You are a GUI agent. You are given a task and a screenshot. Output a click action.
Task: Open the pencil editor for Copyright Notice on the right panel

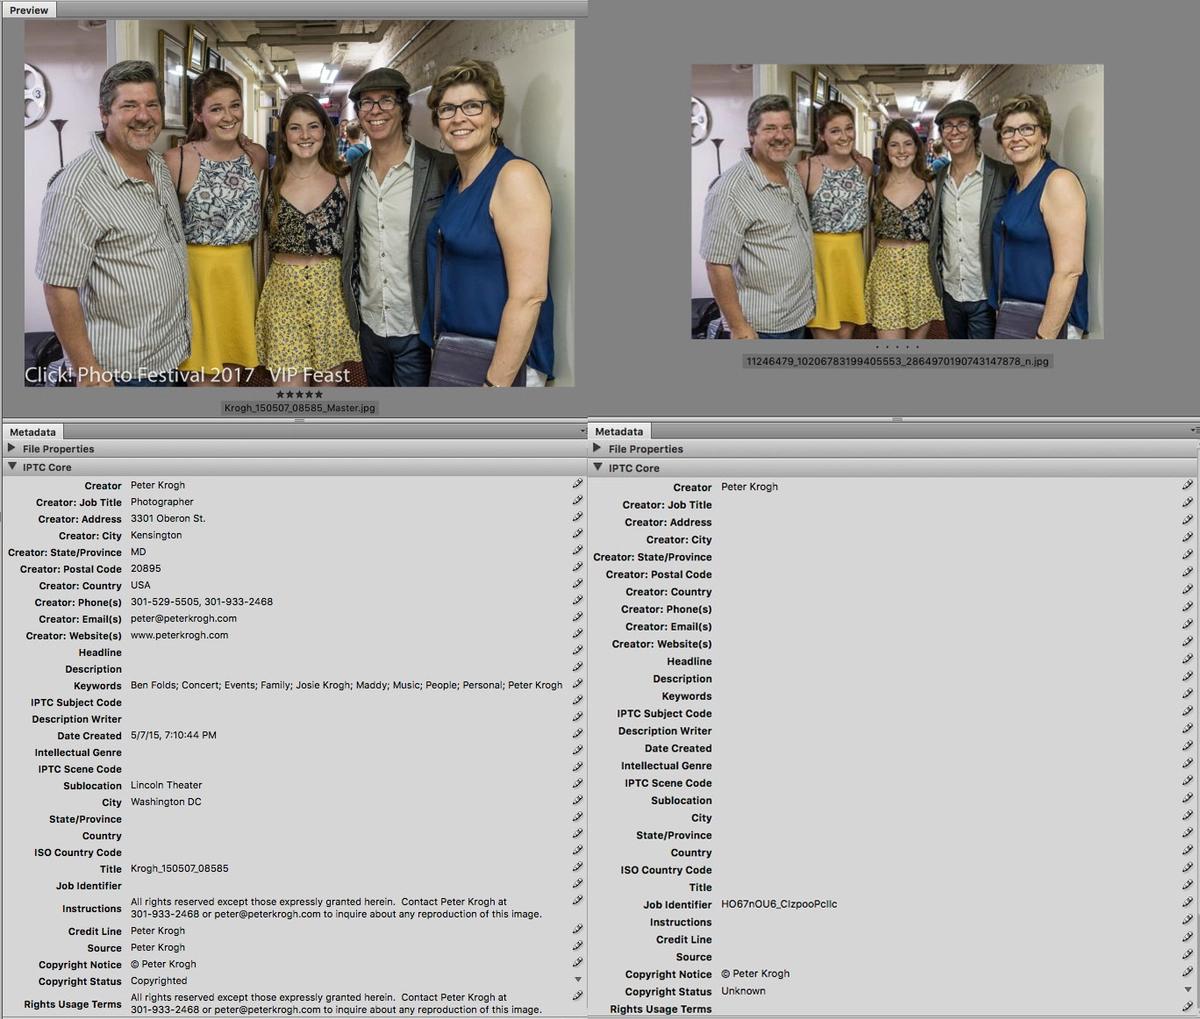tap(1188, 972)
